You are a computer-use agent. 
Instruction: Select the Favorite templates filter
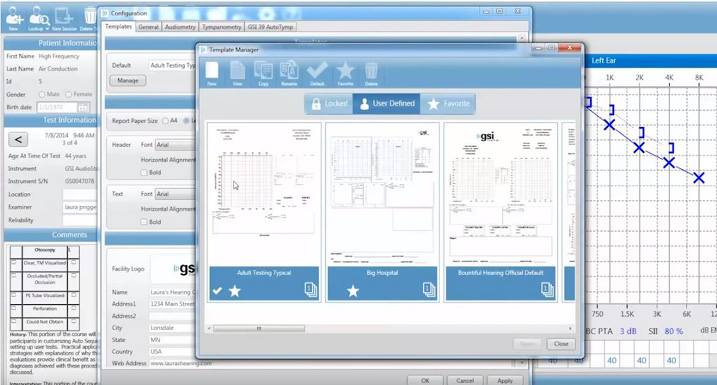tap(448, 104)
